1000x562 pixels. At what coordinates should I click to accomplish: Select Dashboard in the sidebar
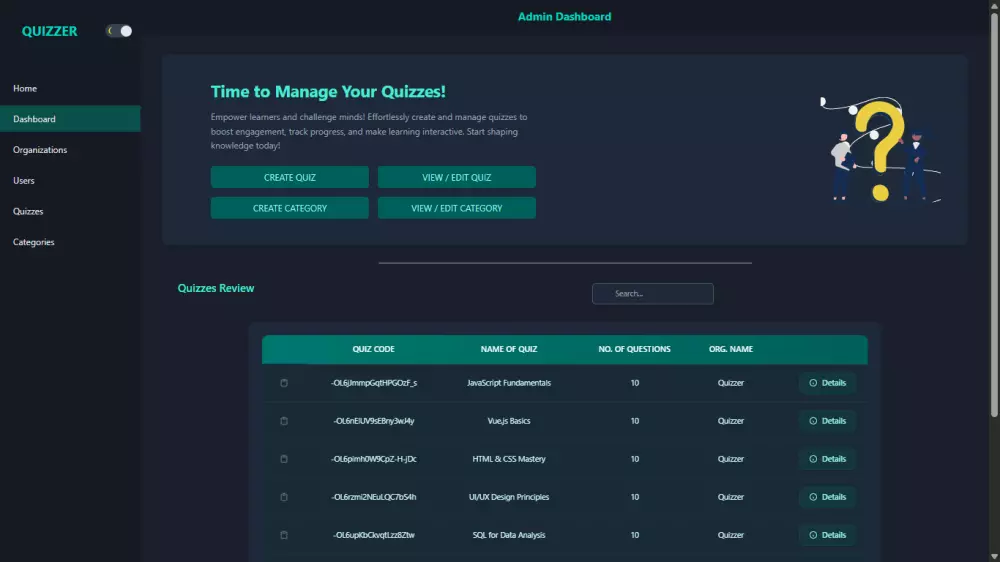[x=70, y=119]
